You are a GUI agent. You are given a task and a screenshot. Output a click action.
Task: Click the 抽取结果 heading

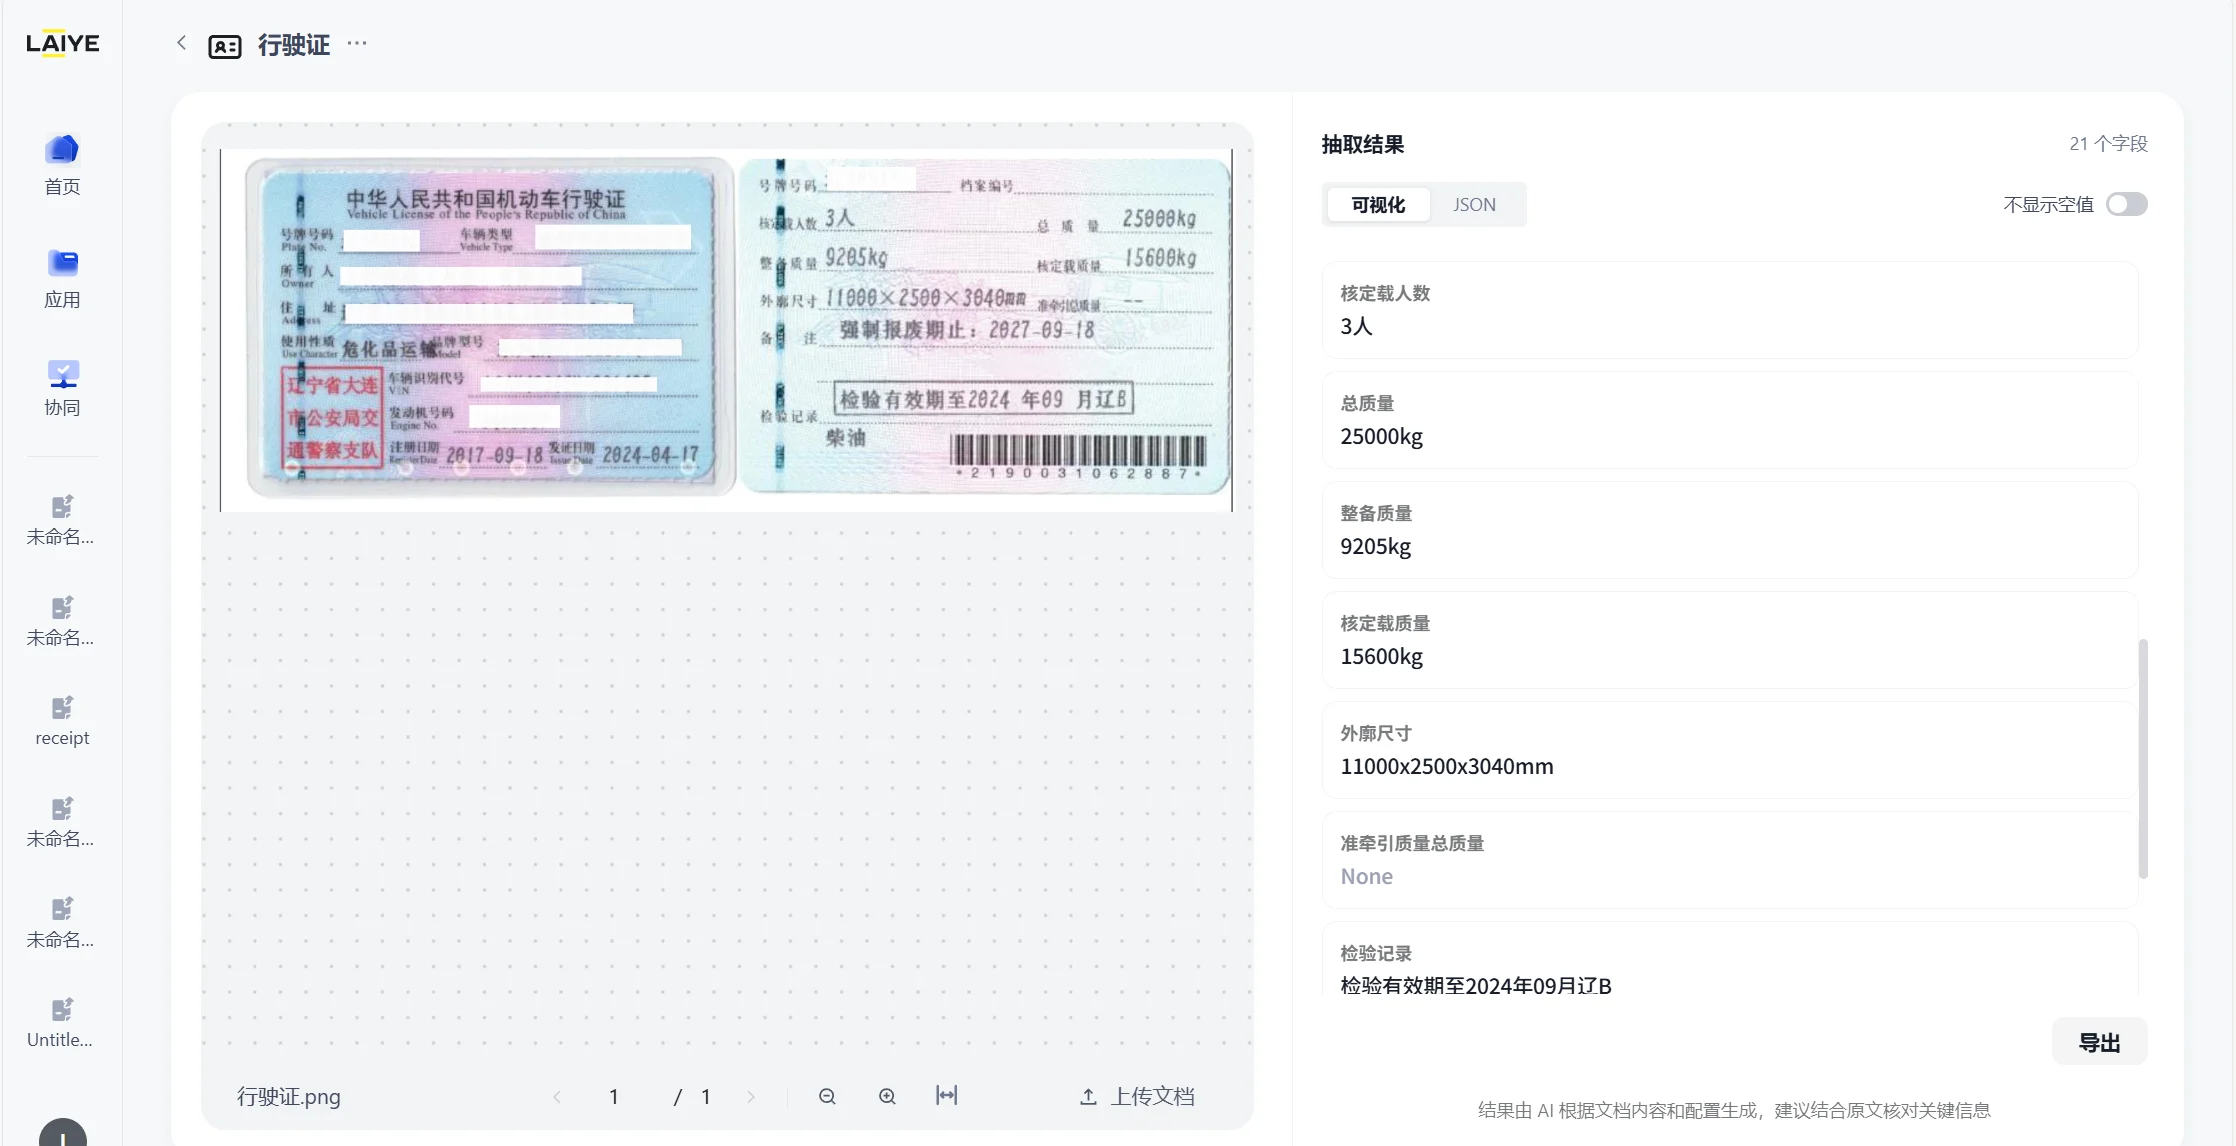coord(1362,144)
